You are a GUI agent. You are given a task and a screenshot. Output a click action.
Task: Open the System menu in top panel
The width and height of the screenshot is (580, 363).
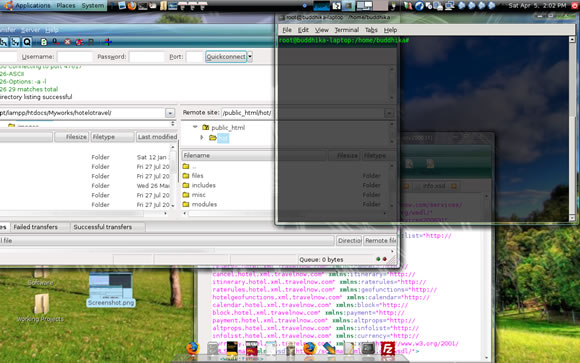tap(92, 6)
